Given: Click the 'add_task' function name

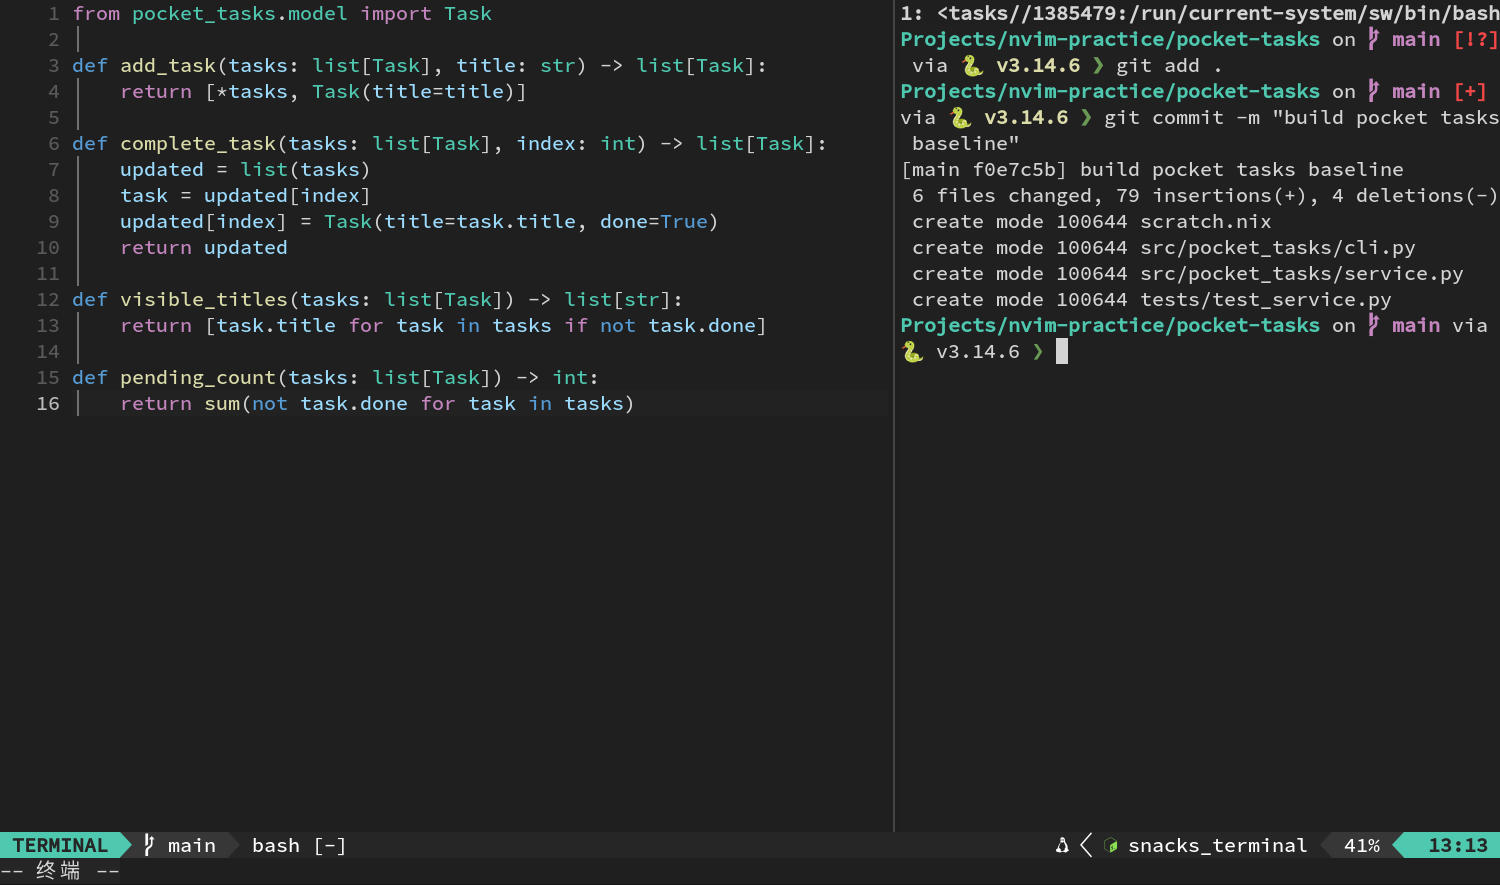Looking at the screenshot, I should click(x=168, y=66).
